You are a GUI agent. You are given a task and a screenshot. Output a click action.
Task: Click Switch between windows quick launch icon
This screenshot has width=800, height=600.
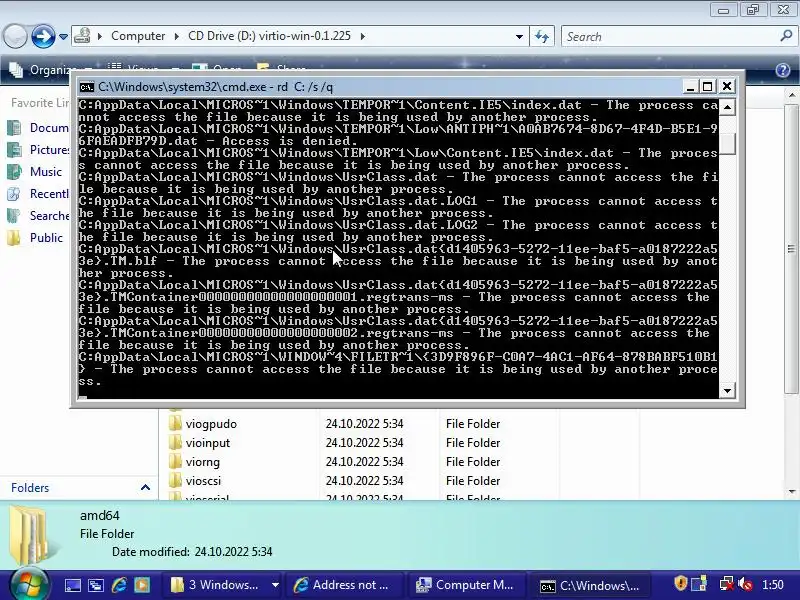tap(95, 585)
